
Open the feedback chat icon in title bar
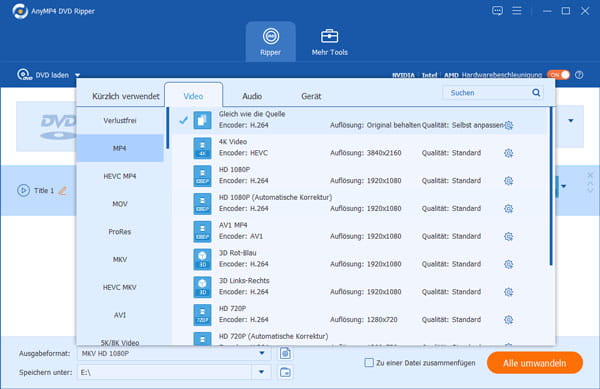pyautogui.click(x=497, y=11)
